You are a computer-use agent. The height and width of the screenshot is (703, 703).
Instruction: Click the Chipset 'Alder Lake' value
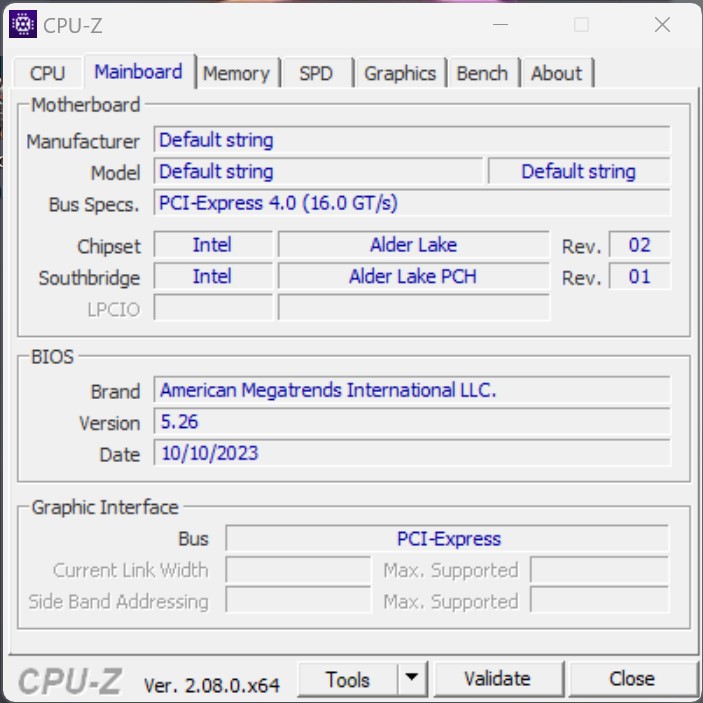pos(413,245)
